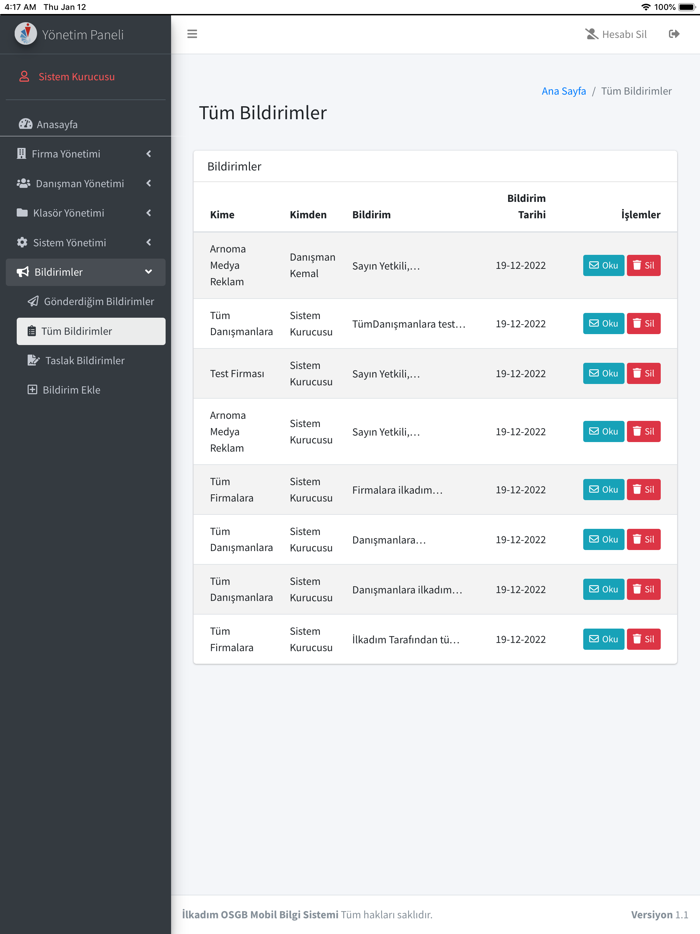This screenshot has height=934, width=700.
Task: Click the Taslak Bildirimler draft icon
Action: (33, 360)
